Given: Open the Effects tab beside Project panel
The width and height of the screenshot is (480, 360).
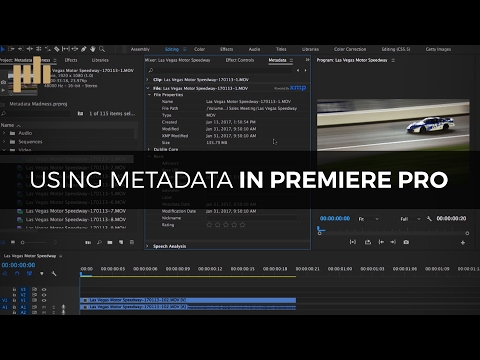Looking at the screenshot, I should [71, 60].
